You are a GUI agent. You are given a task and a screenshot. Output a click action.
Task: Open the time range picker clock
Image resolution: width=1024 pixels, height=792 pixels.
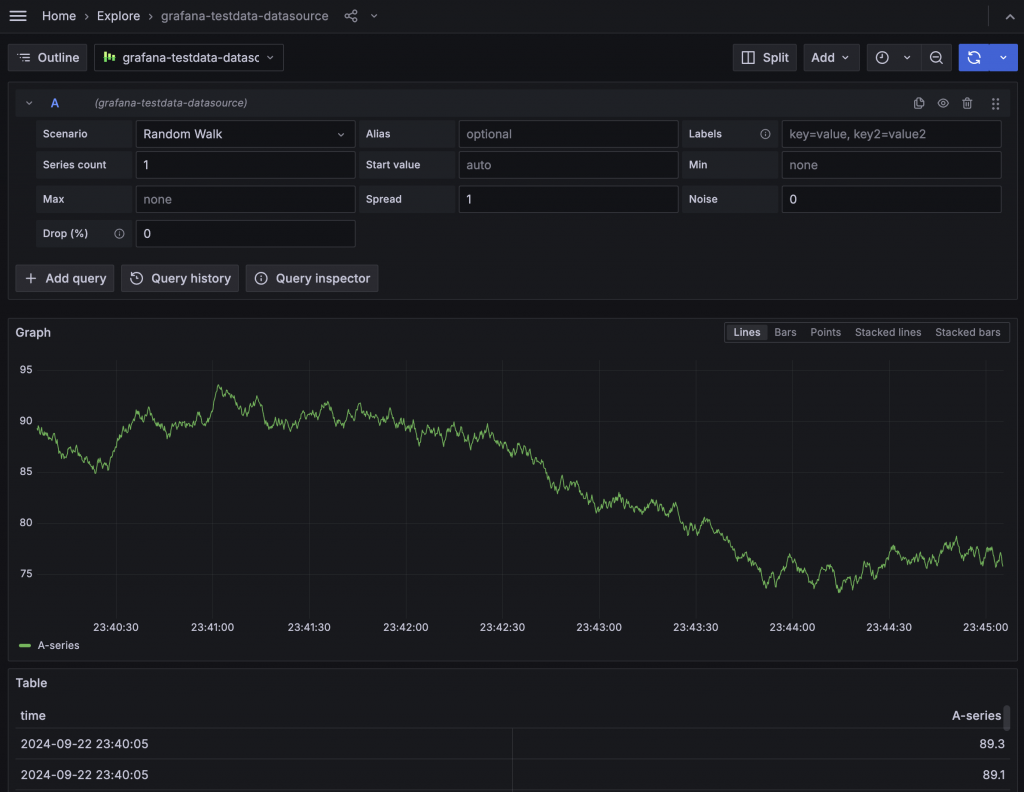click(x=882, y=57)
